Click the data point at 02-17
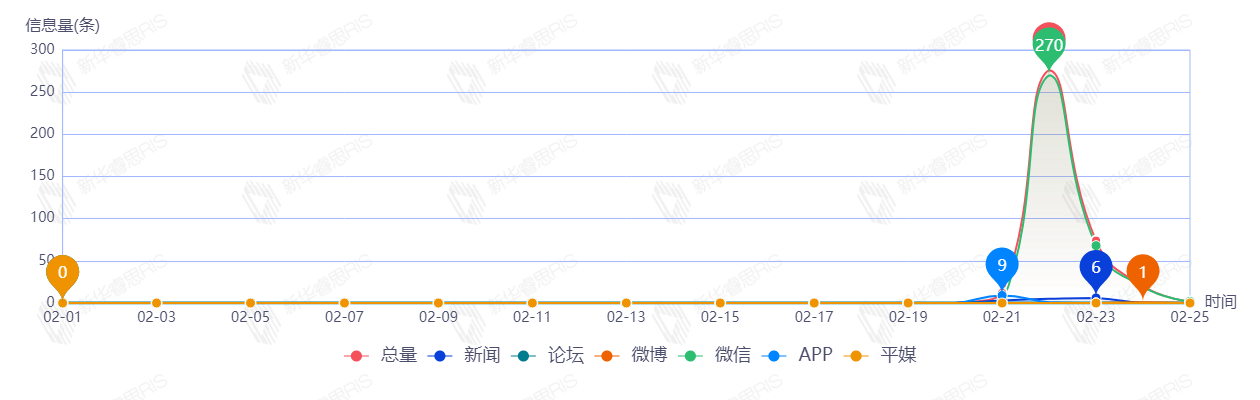 814,303
